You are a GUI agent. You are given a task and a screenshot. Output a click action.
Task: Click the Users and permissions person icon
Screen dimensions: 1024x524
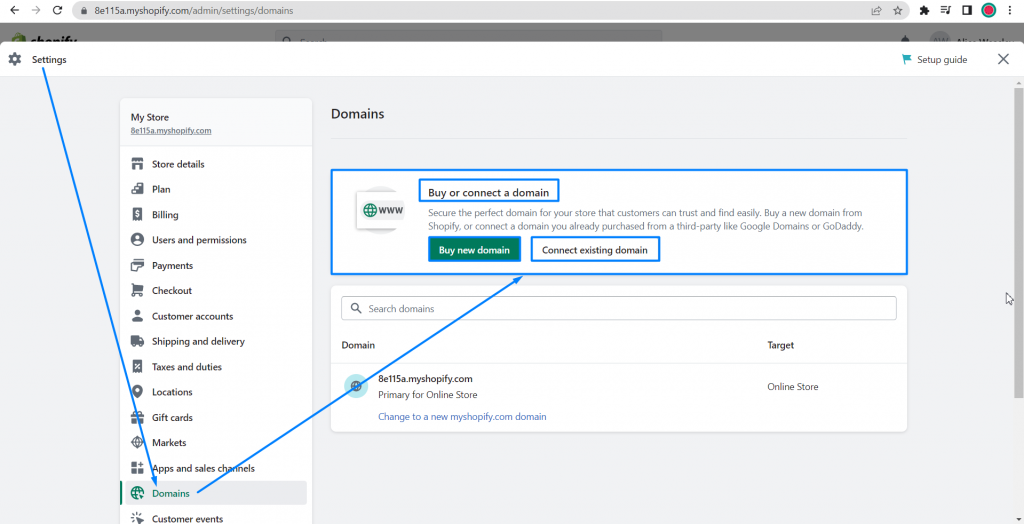(137, 240)
